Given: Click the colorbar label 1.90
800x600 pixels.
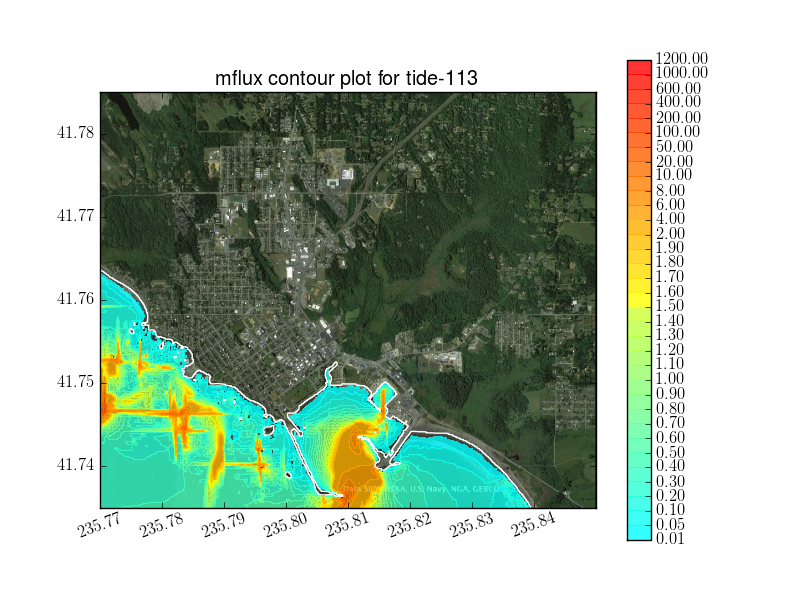Looking at the screenshot, I should 670,248.
